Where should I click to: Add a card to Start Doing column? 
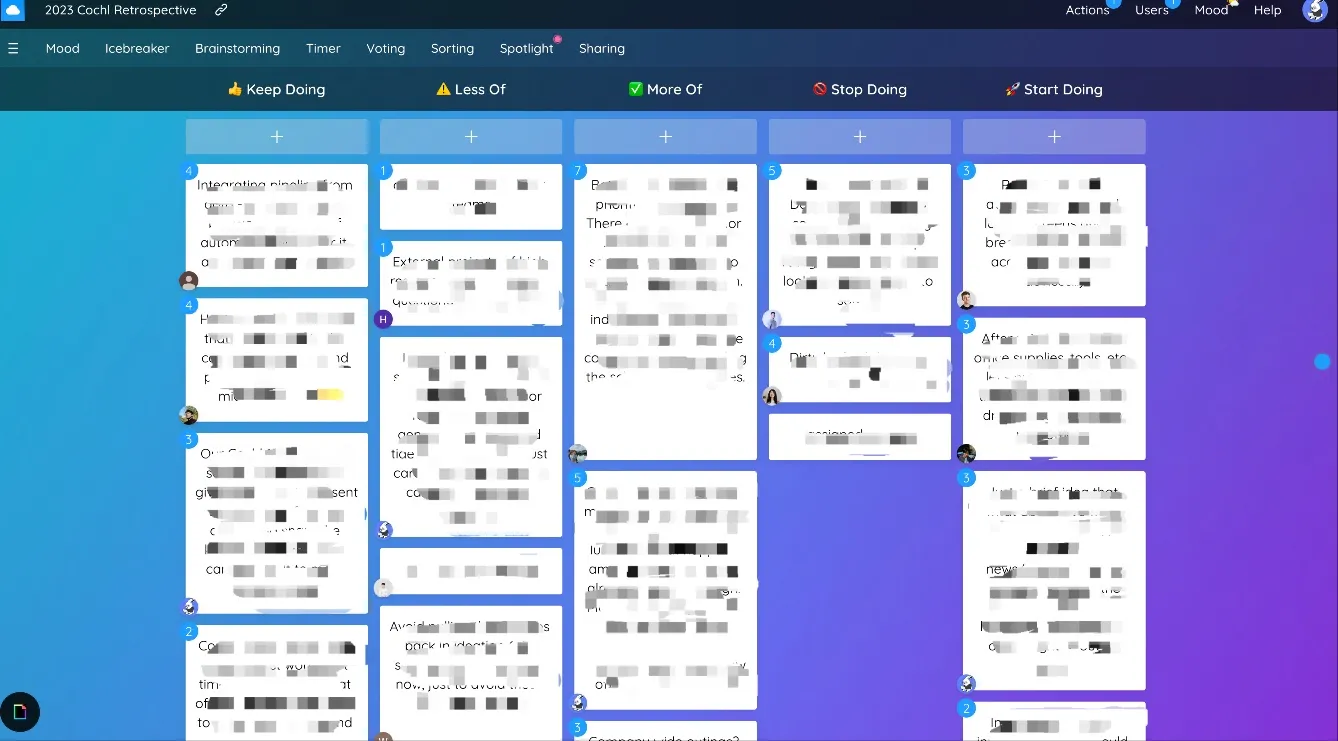pos(1054,137)
